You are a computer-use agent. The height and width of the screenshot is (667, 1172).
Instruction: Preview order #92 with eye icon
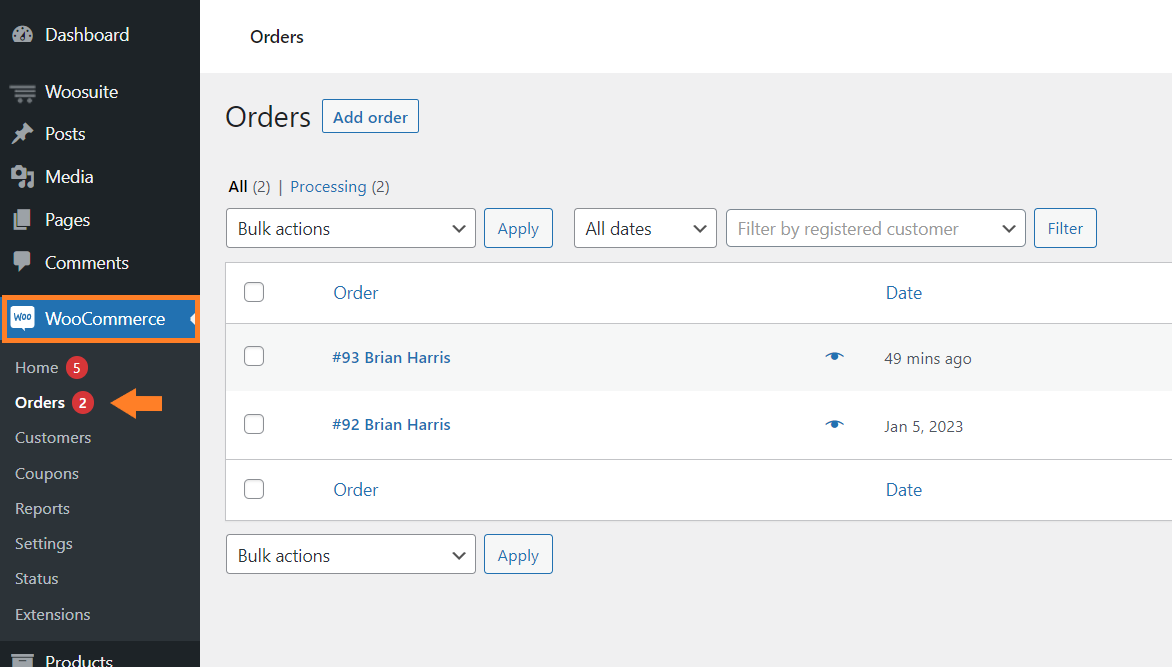point(834,425)
